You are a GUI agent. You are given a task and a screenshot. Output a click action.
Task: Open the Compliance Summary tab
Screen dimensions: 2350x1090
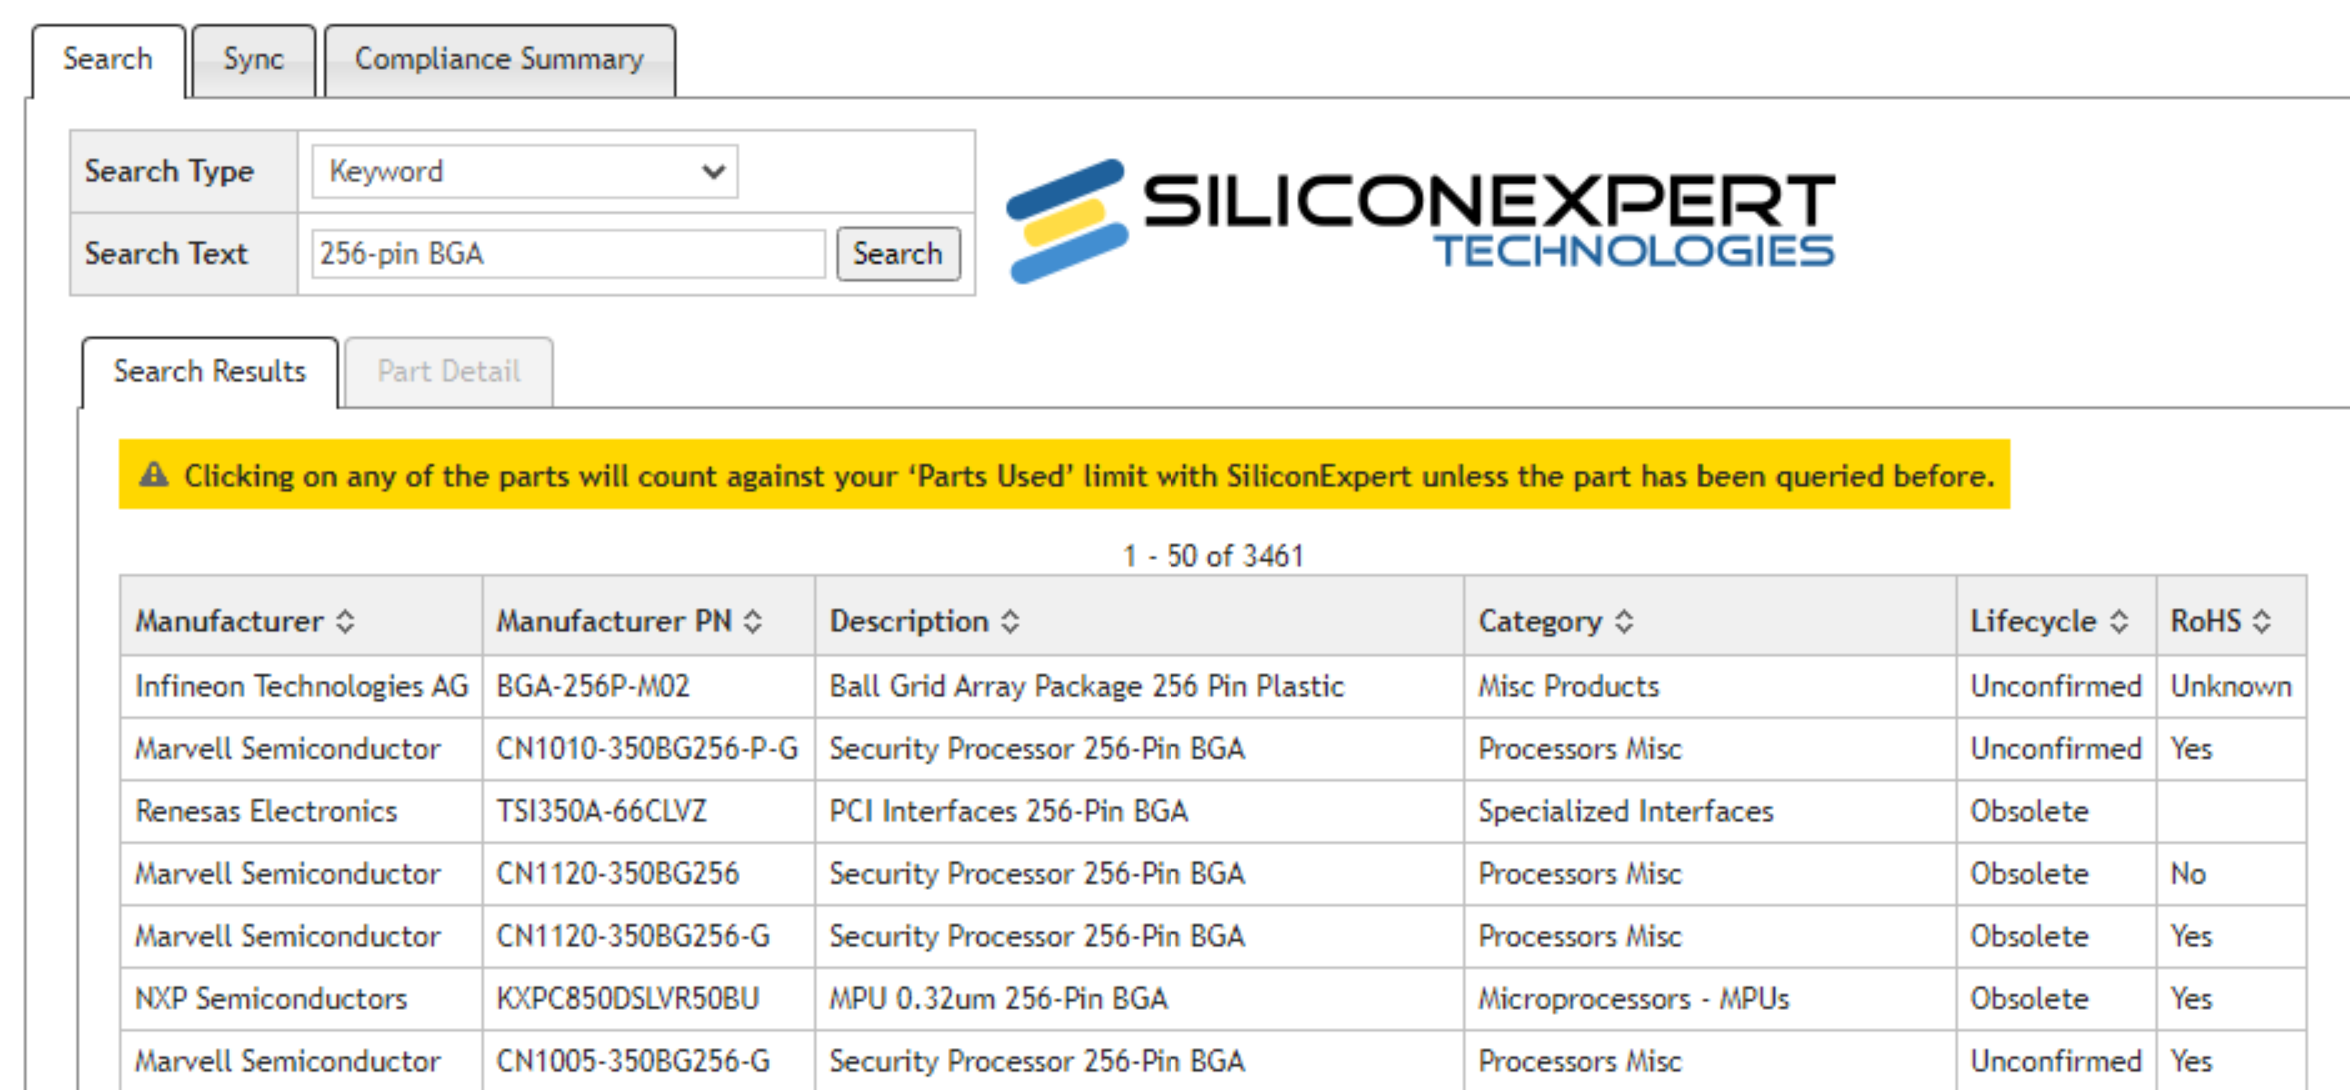pos(499,60)
